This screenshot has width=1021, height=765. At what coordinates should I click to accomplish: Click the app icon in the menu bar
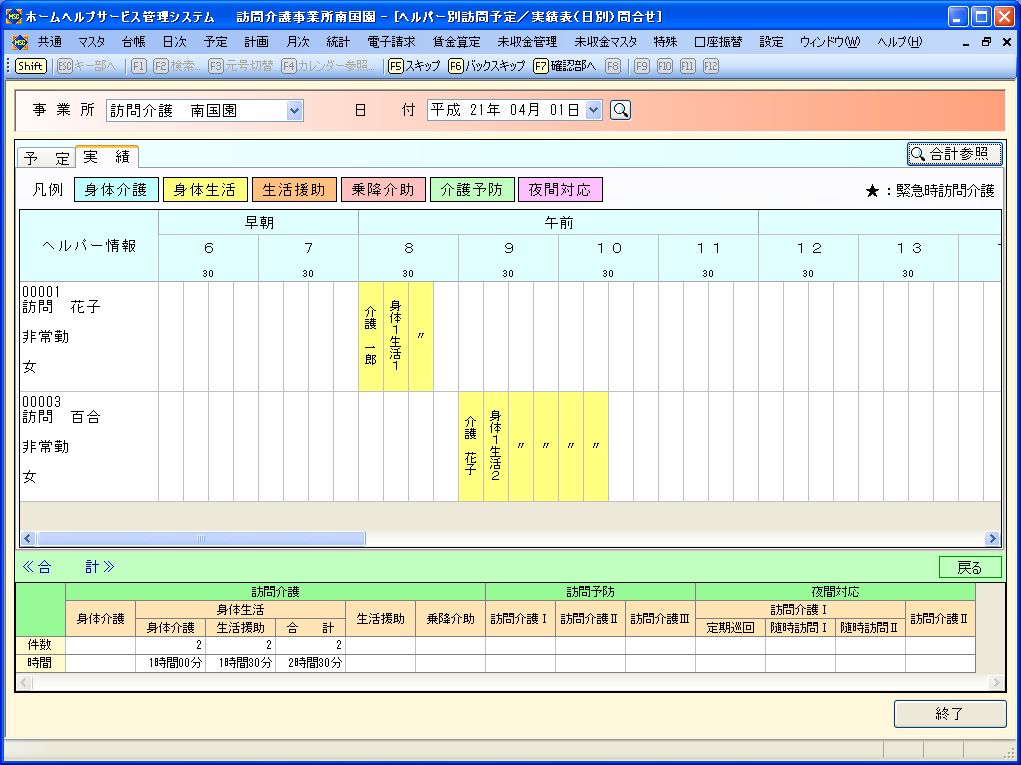click(20, 42)
